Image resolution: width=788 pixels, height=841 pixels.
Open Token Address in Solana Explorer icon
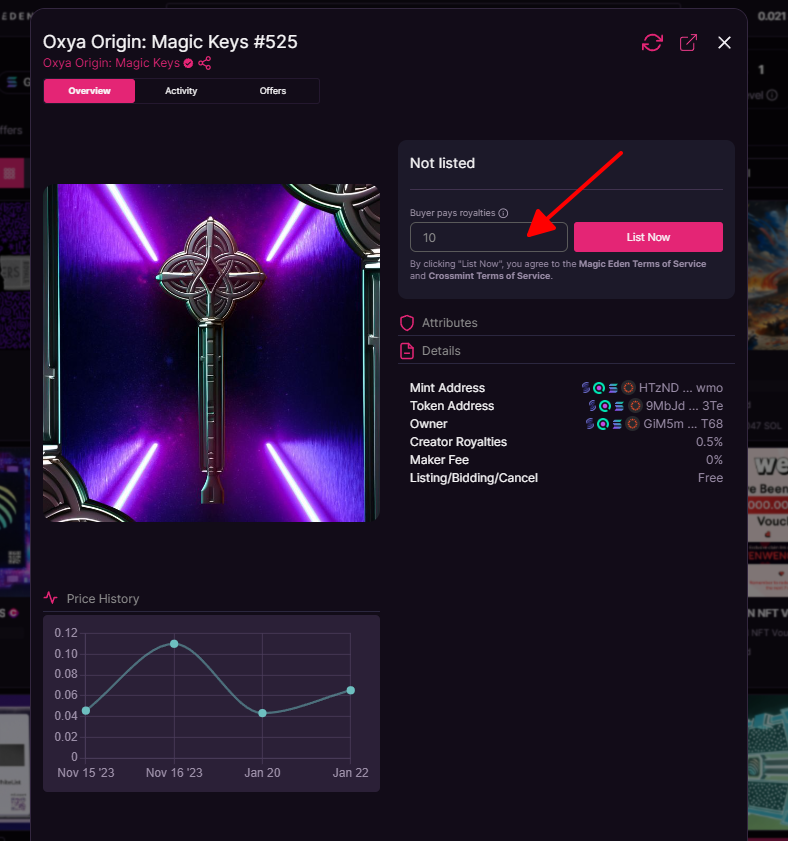[619, 405]
